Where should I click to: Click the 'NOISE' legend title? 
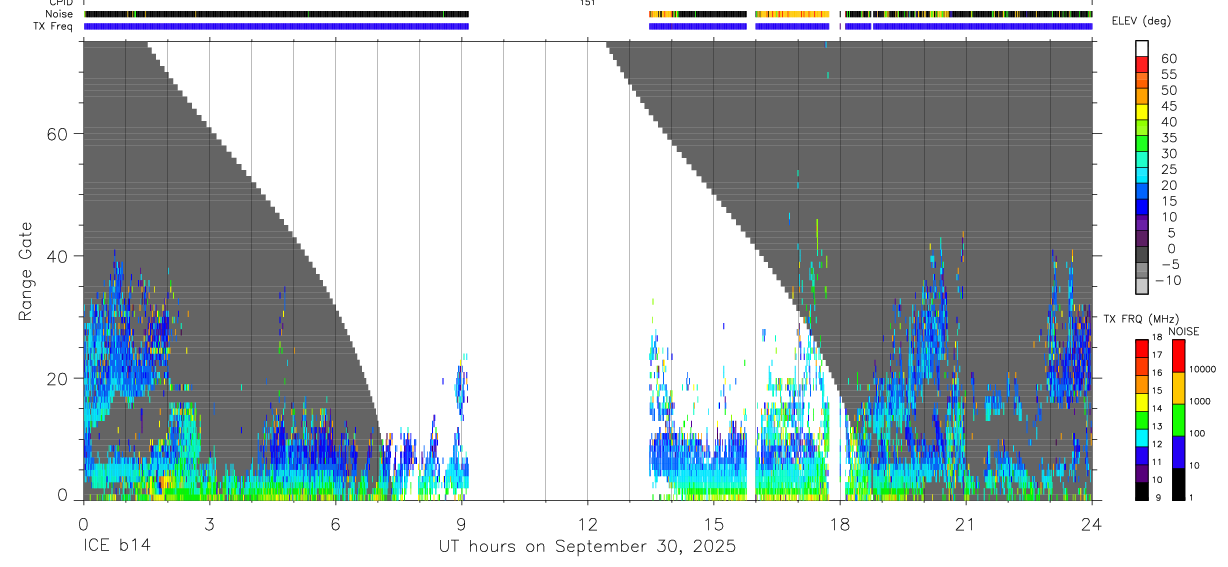(x=1182, y=332)
